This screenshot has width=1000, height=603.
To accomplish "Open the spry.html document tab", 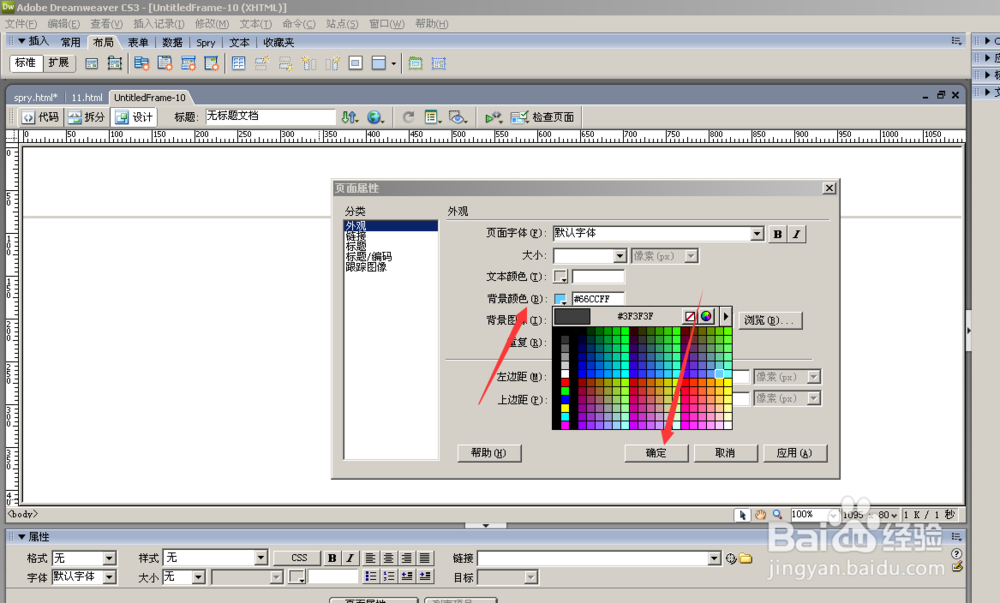I will pyautogui.click(x=36, y=98).
